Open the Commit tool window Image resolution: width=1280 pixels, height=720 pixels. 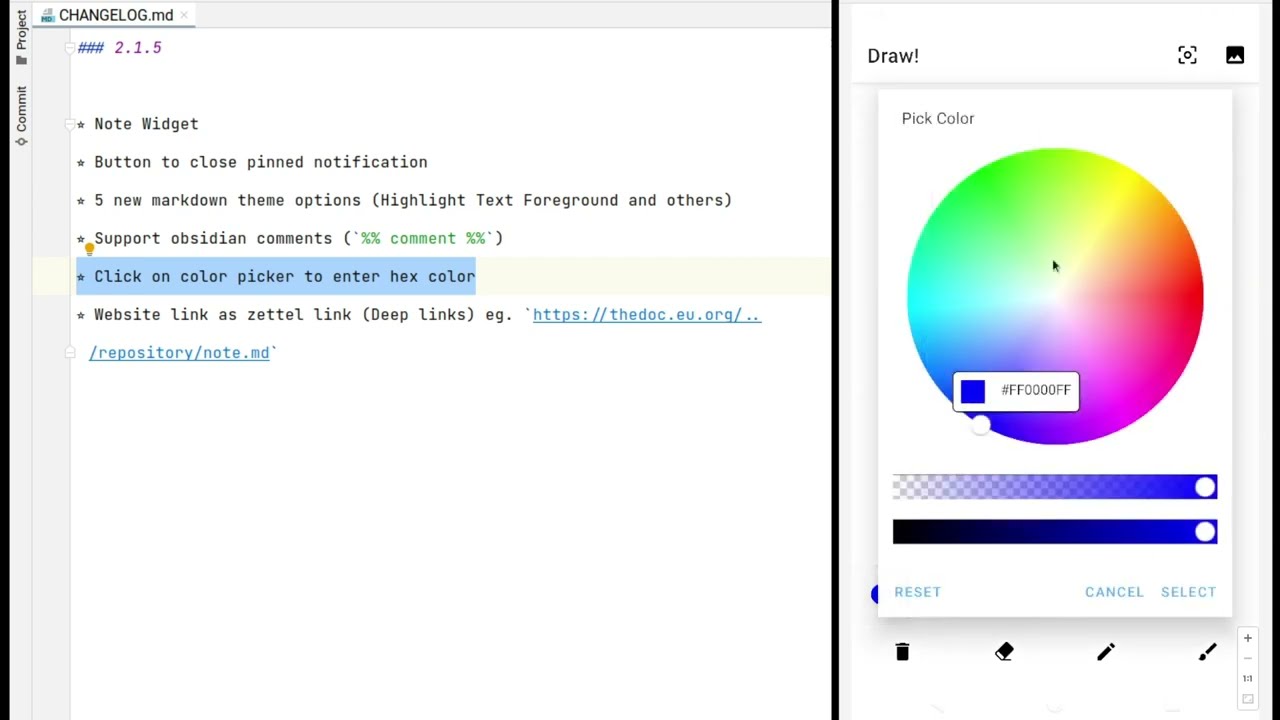(x=21, y=116)
